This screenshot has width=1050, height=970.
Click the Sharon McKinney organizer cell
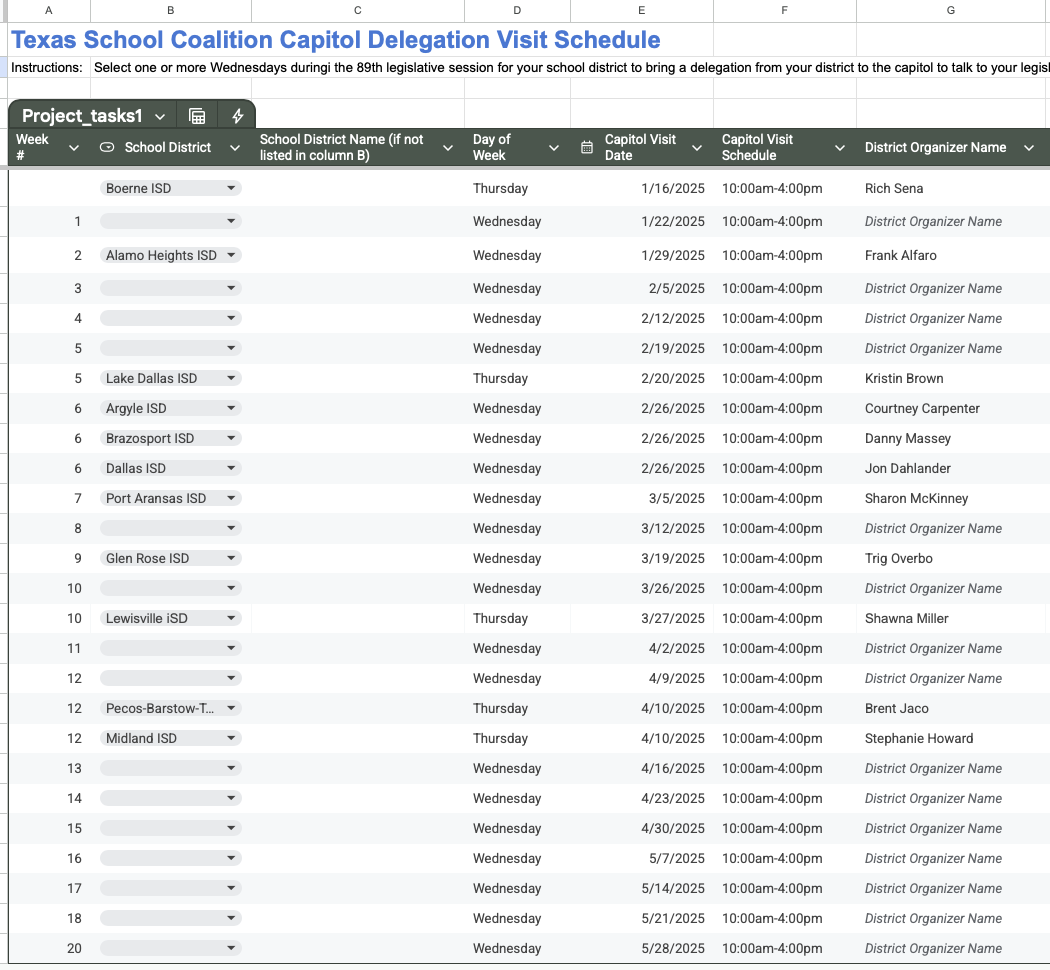point(953,498)
